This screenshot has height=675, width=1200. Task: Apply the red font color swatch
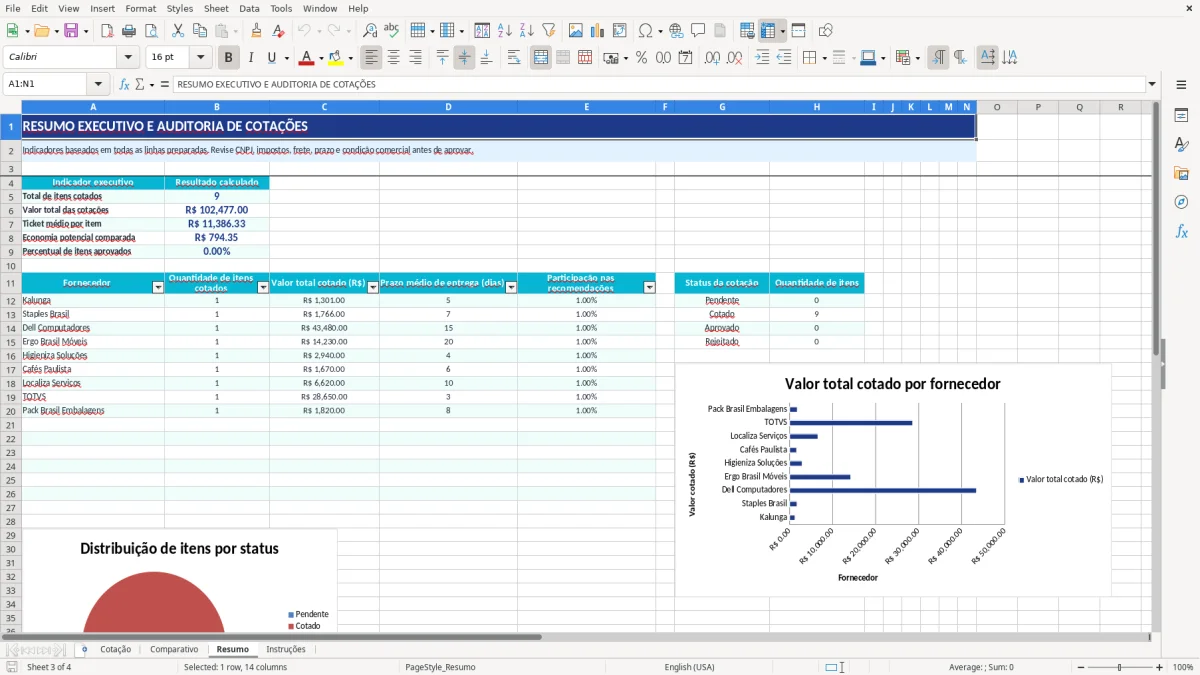tap(306, 58)
